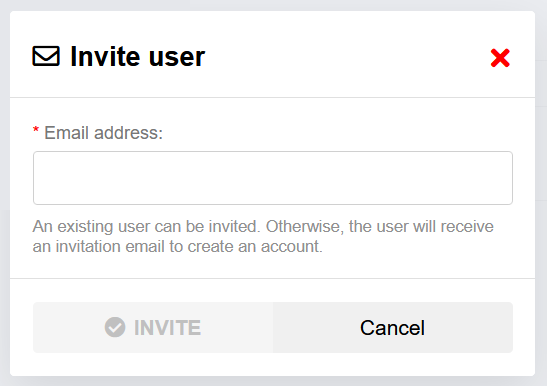
Task: Click inside the empty email text box
Action: pos(273,178)
